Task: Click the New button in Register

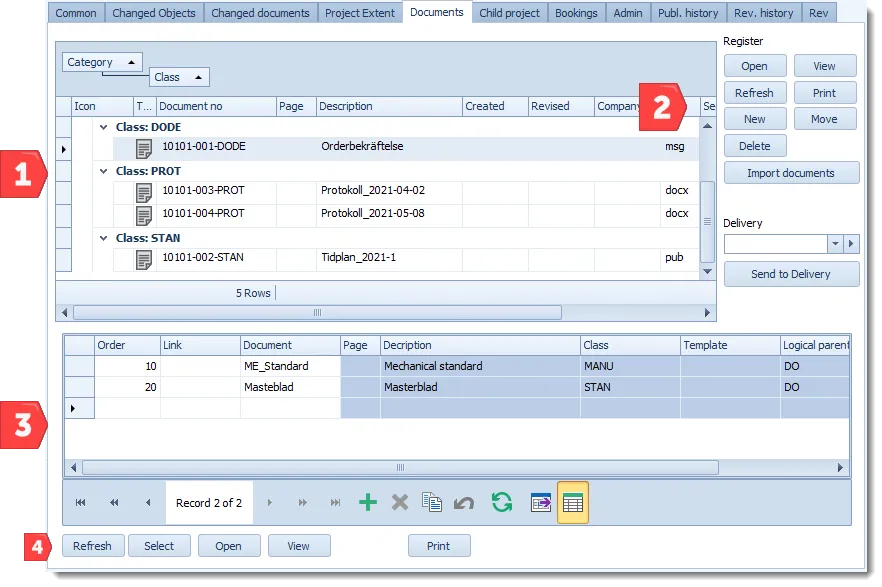Action: [755, 119]
